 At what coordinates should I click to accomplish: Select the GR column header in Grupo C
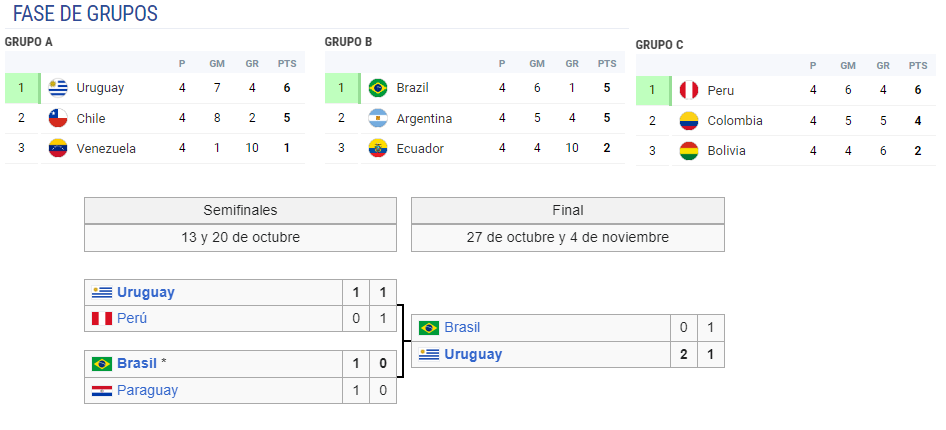coord(883,66)
